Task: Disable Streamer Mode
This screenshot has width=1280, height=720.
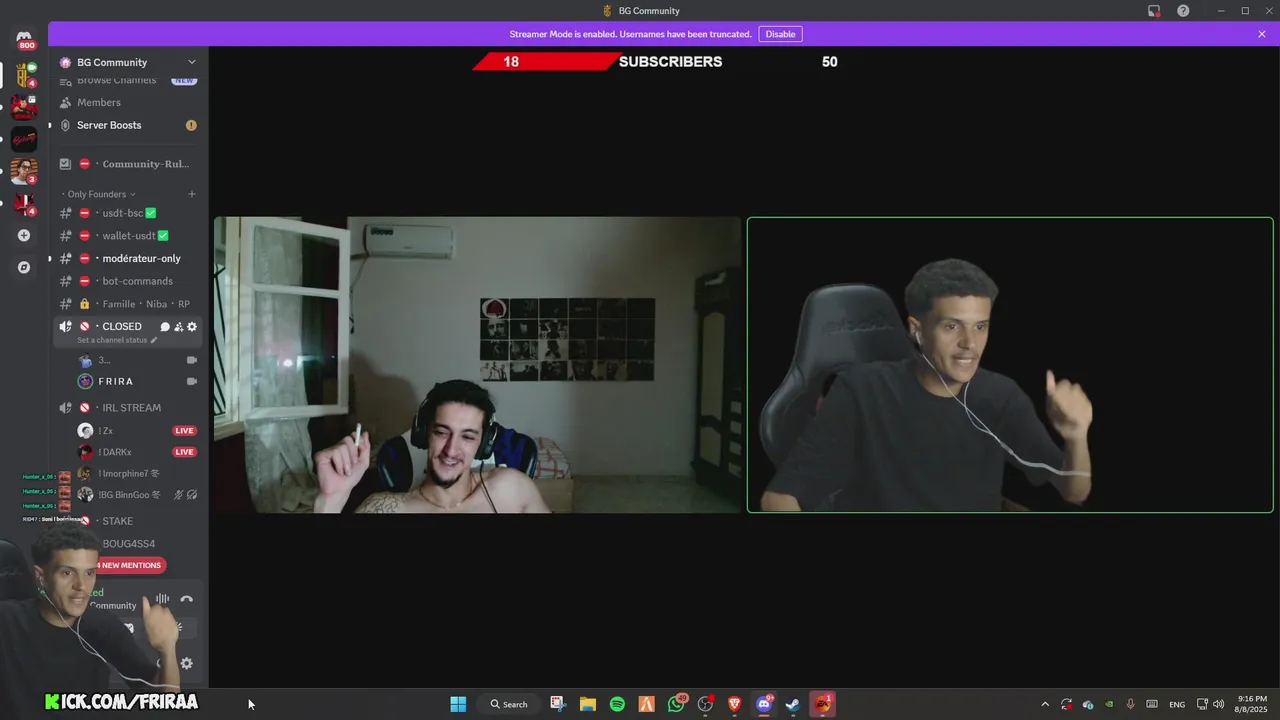Action: tap(780, 34)
